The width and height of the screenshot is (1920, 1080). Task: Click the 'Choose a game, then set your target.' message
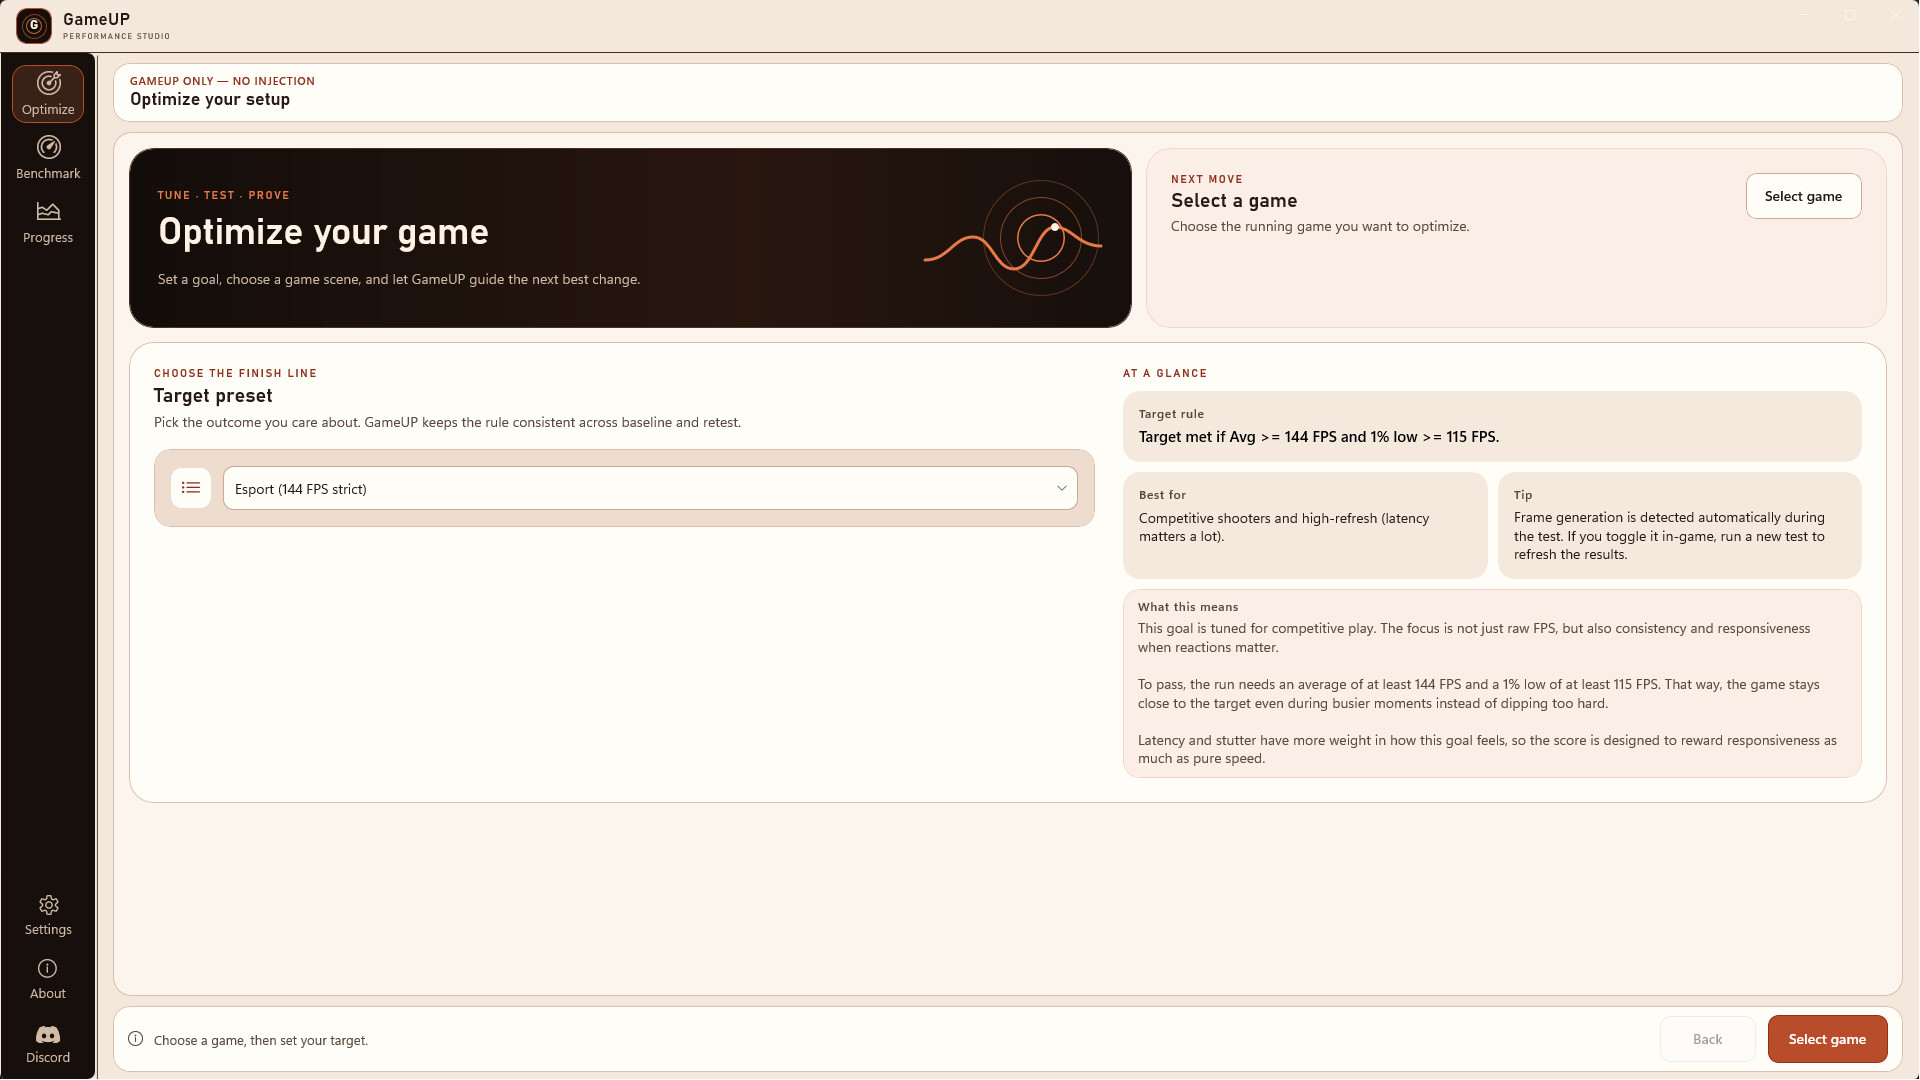pyautogui.click(x=261, y=1040)
